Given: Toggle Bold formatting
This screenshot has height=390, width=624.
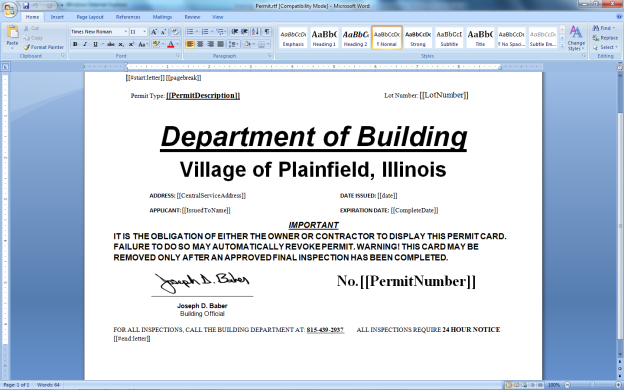Looking at the screenshot, I should [x=75, y=44].
